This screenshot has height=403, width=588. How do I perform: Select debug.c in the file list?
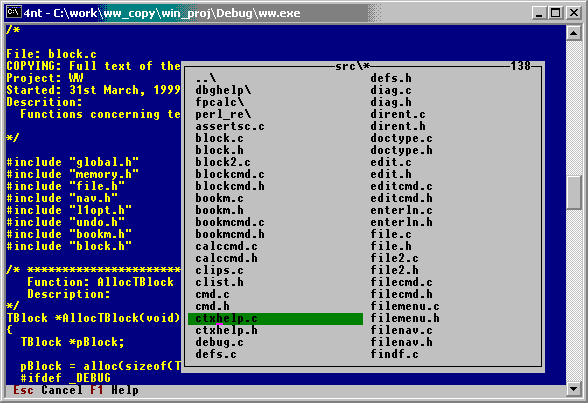click(219, 342)
